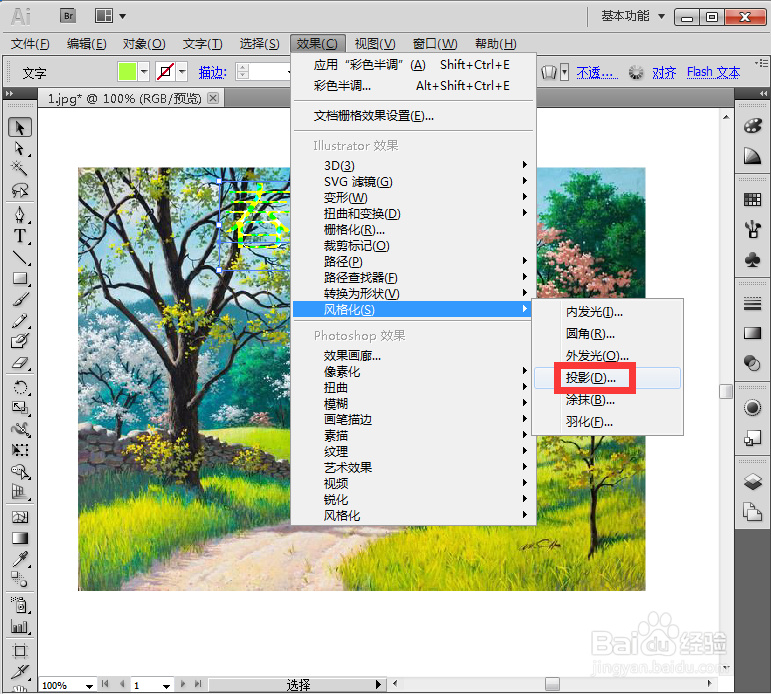This screenshot has height=694, width=771.
Task: Click the stroke weight stepper arrows
Action: [242, 72]
